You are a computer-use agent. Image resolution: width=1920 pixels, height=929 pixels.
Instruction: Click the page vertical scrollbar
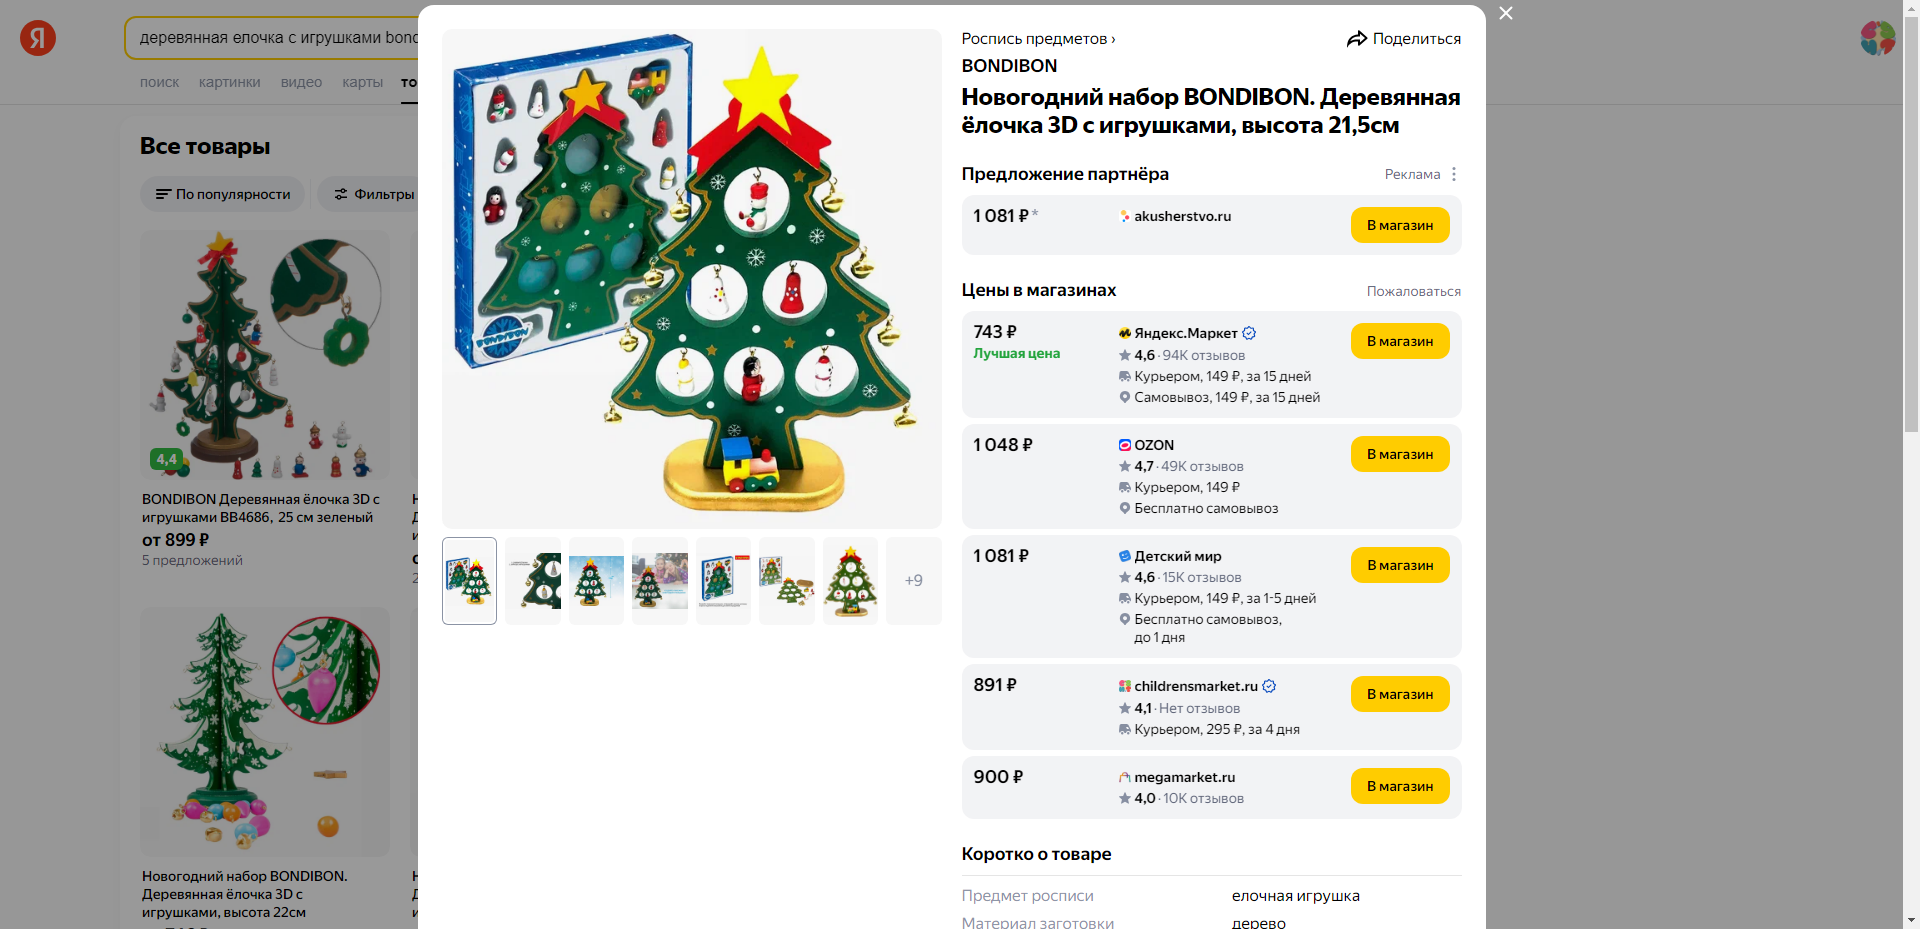pos(1911,464)
